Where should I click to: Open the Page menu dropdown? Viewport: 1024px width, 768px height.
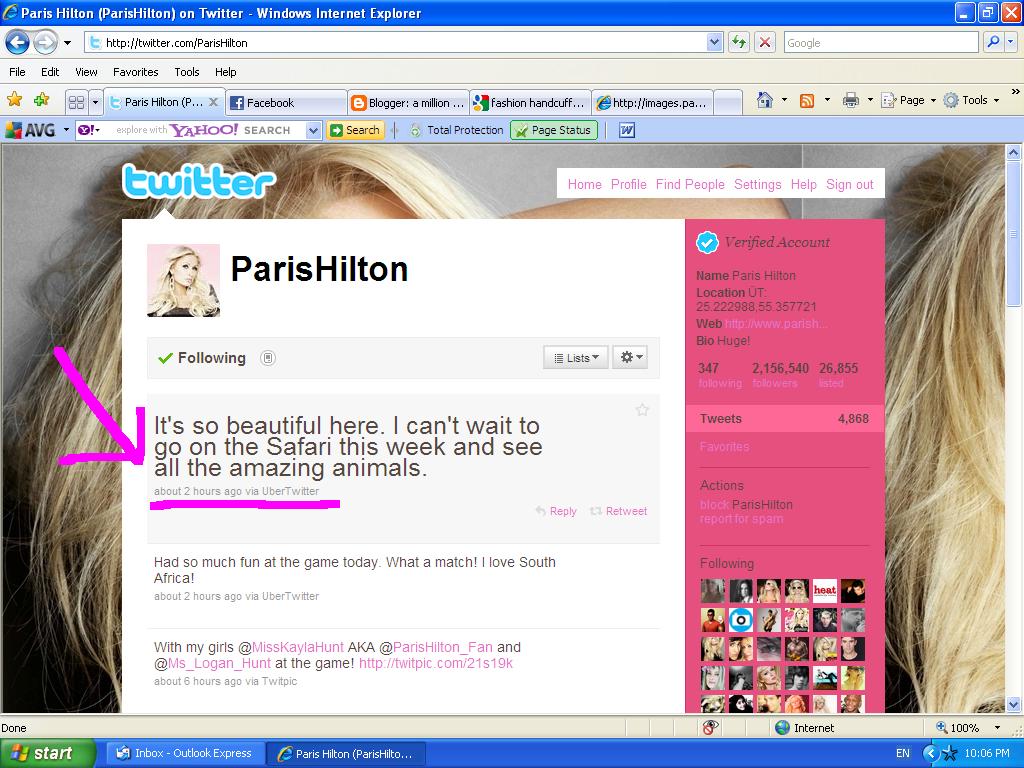click(909, 100)
